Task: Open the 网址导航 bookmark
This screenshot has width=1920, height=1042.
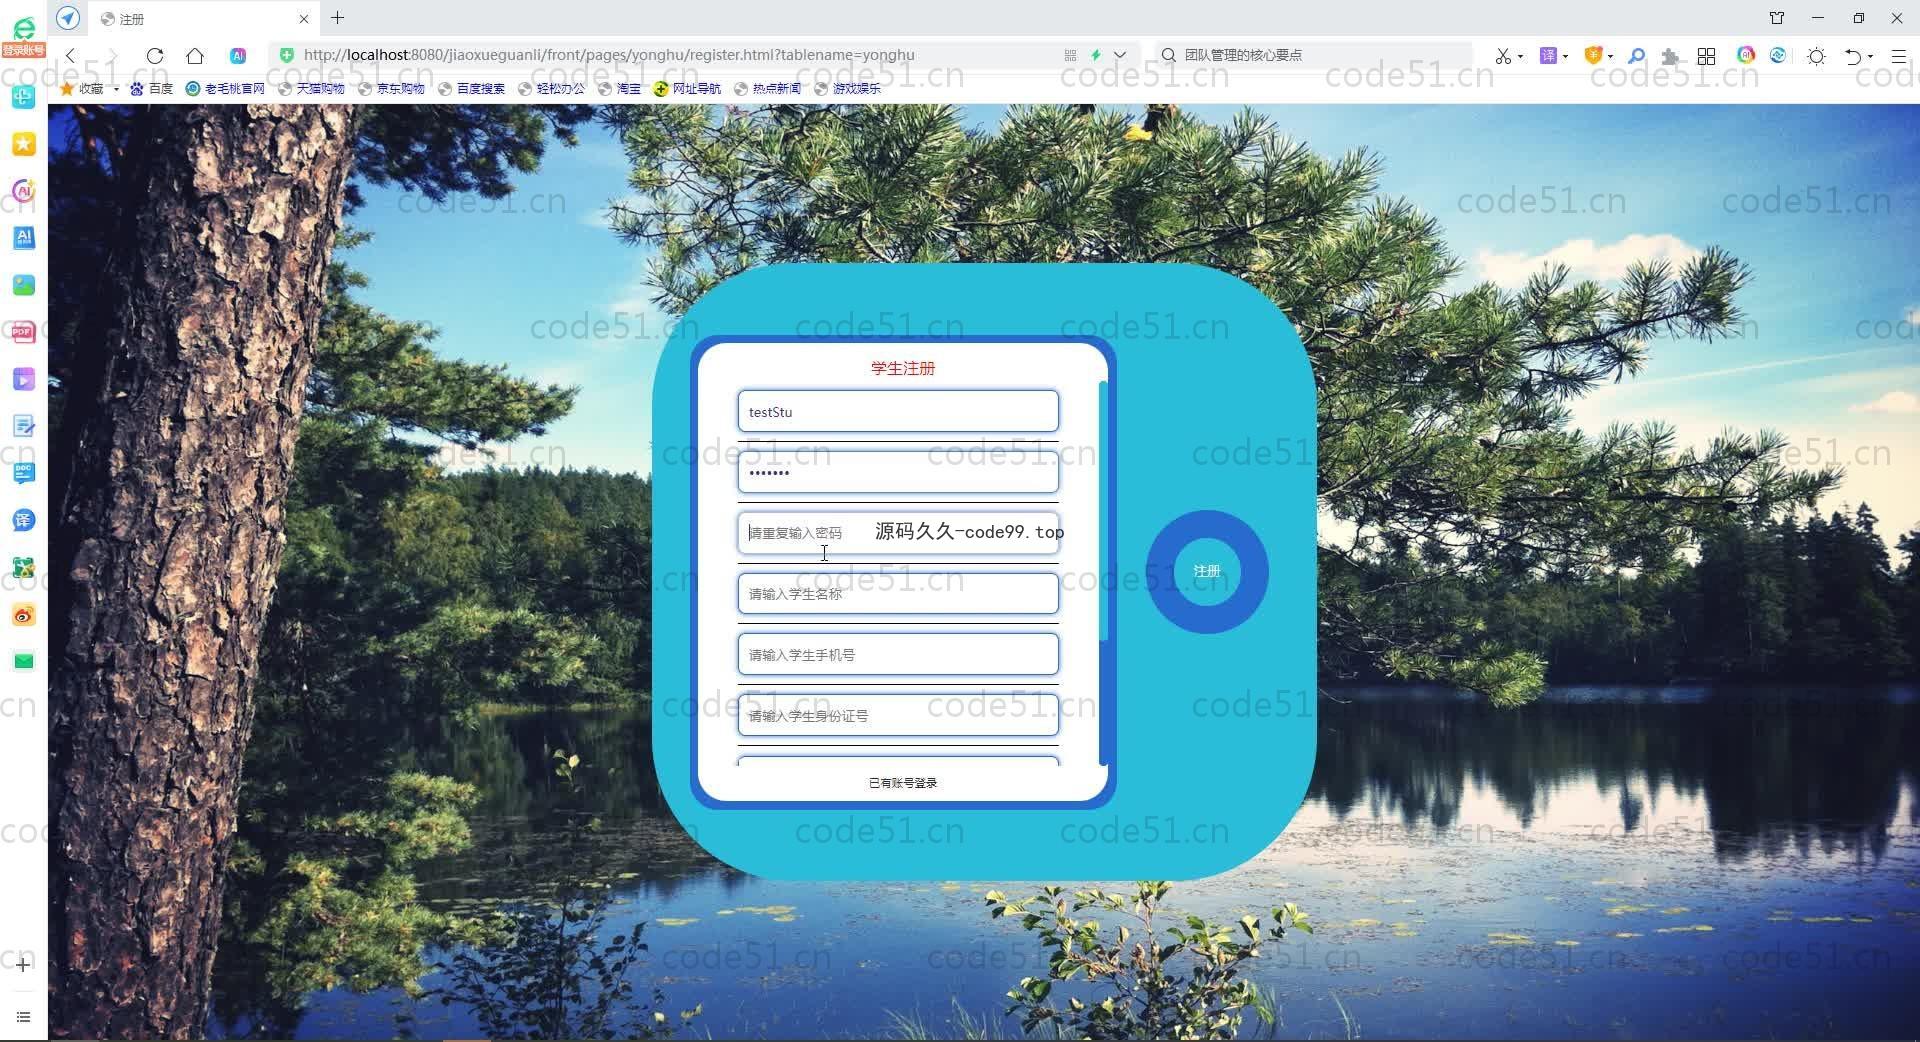Action: 687,88
